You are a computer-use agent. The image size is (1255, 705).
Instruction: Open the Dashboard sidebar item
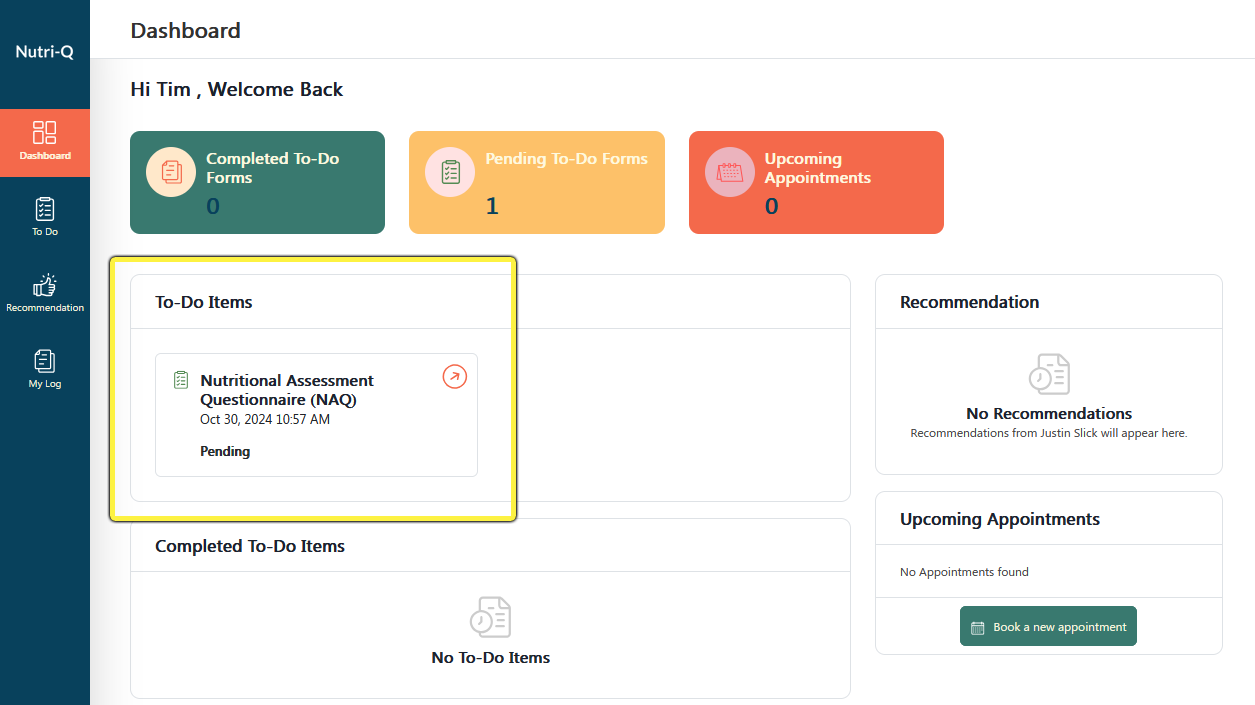point(45,142)
